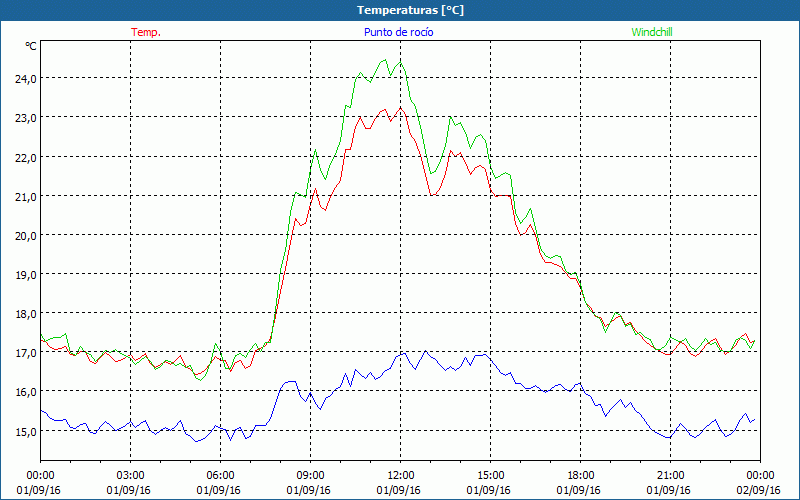Click the Temperaturas [°C] chart title
Viewport: 800px width, 500px height.
410,10
